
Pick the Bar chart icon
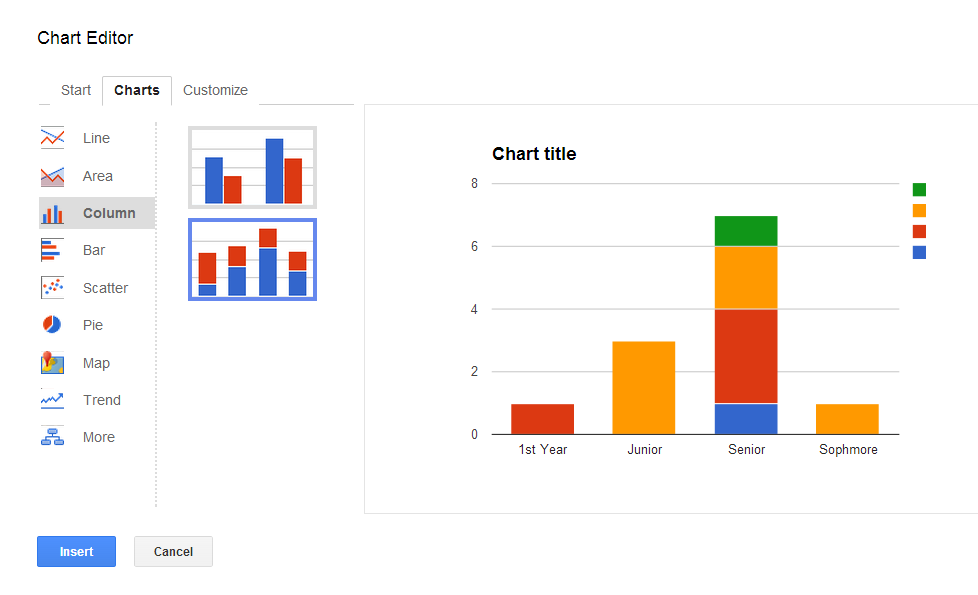[52, 250]
